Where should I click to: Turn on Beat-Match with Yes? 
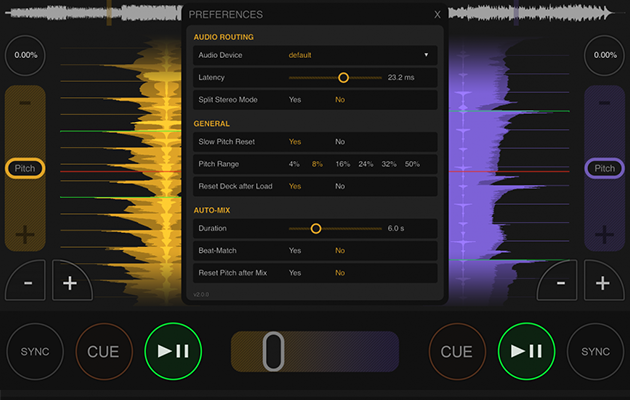click(x=295, y=251)
